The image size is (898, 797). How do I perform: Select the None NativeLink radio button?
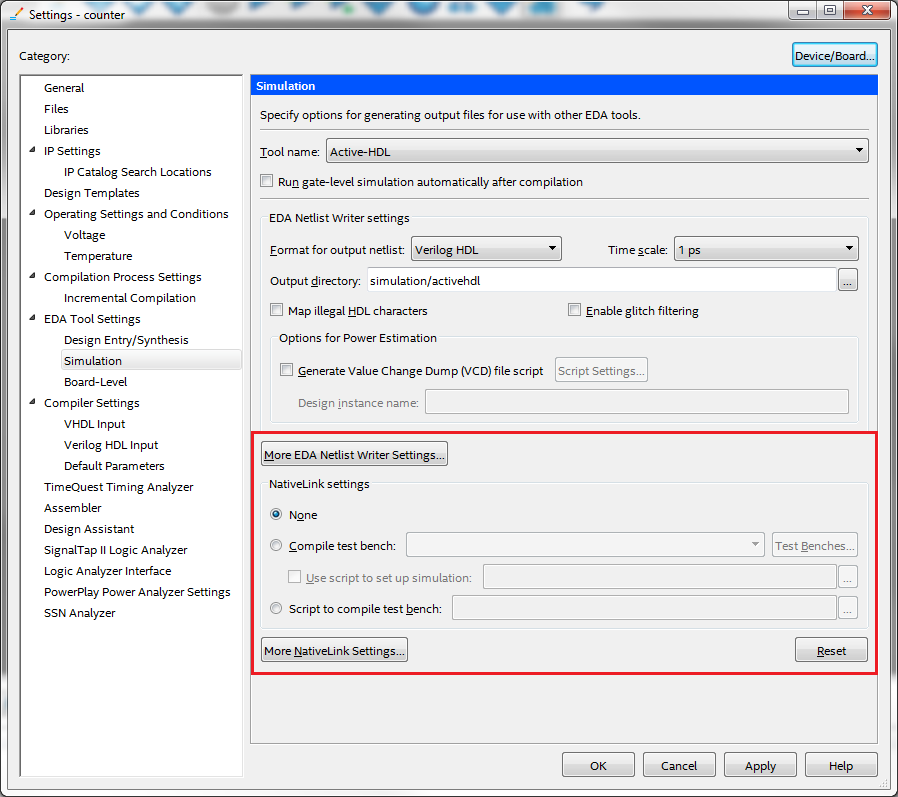(x=276, y=514)
